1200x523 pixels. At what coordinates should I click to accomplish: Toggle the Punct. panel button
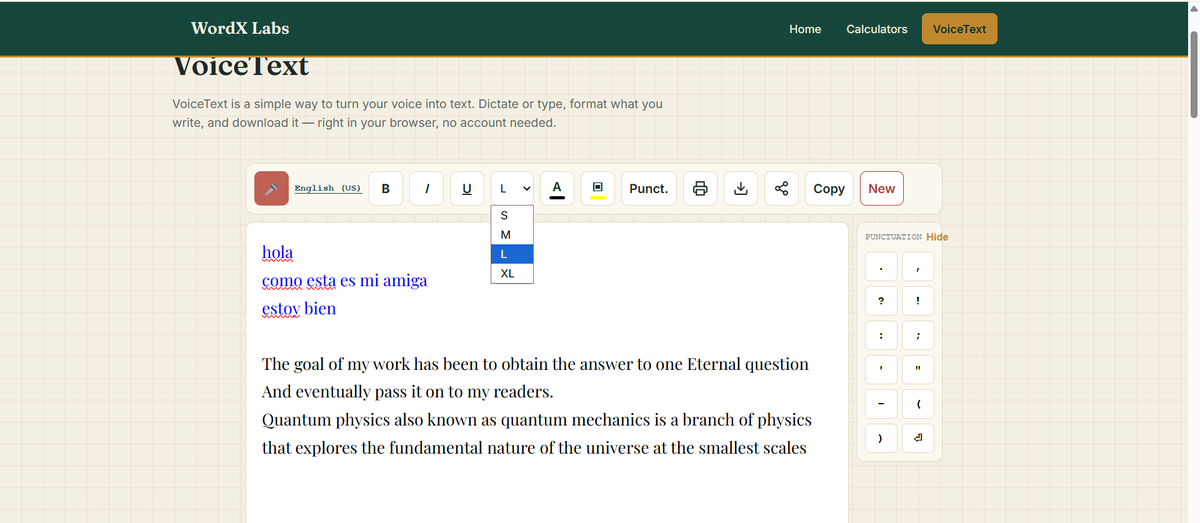pos(649,188)
